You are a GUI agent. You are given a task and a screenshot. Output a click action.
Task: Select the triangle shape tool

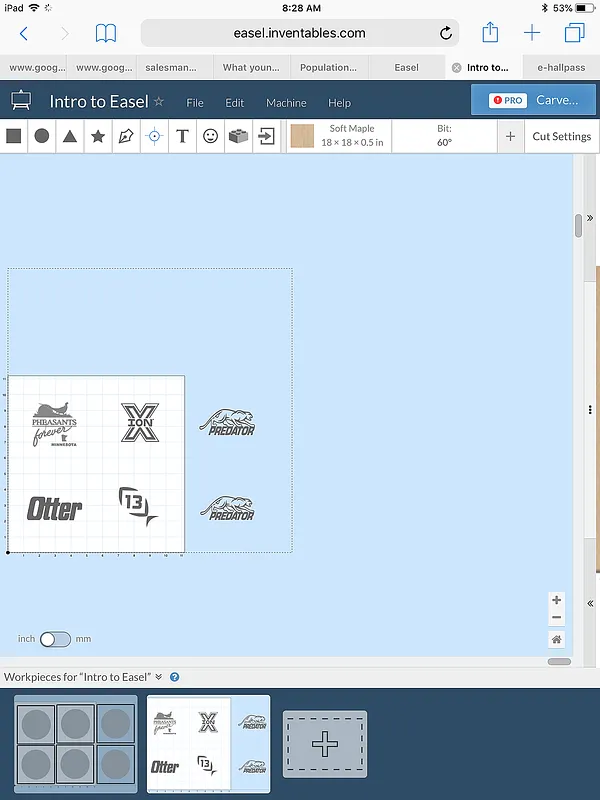pos(70,137)
